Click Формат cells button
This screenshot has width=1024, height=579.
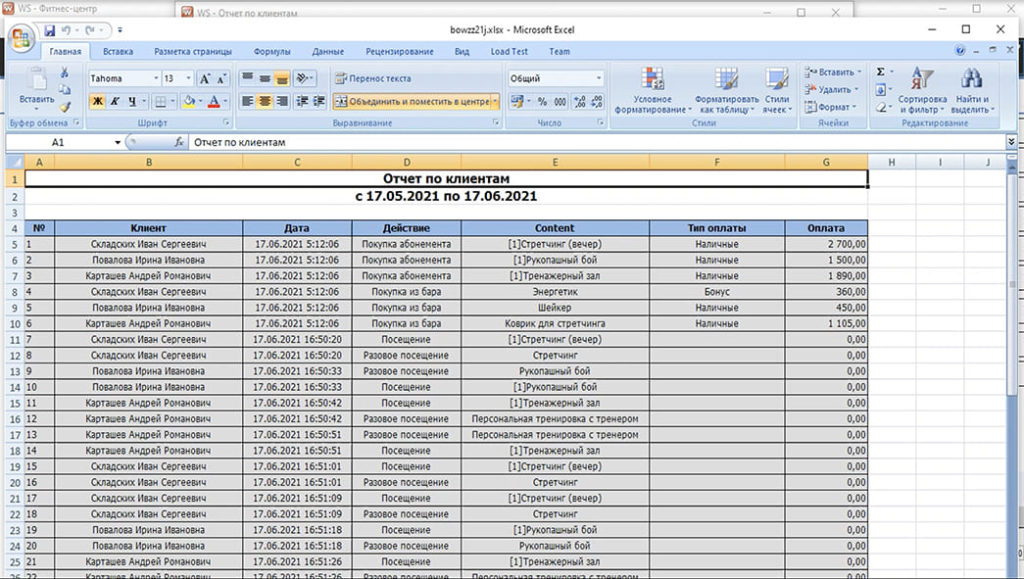[x=829, y=106]
